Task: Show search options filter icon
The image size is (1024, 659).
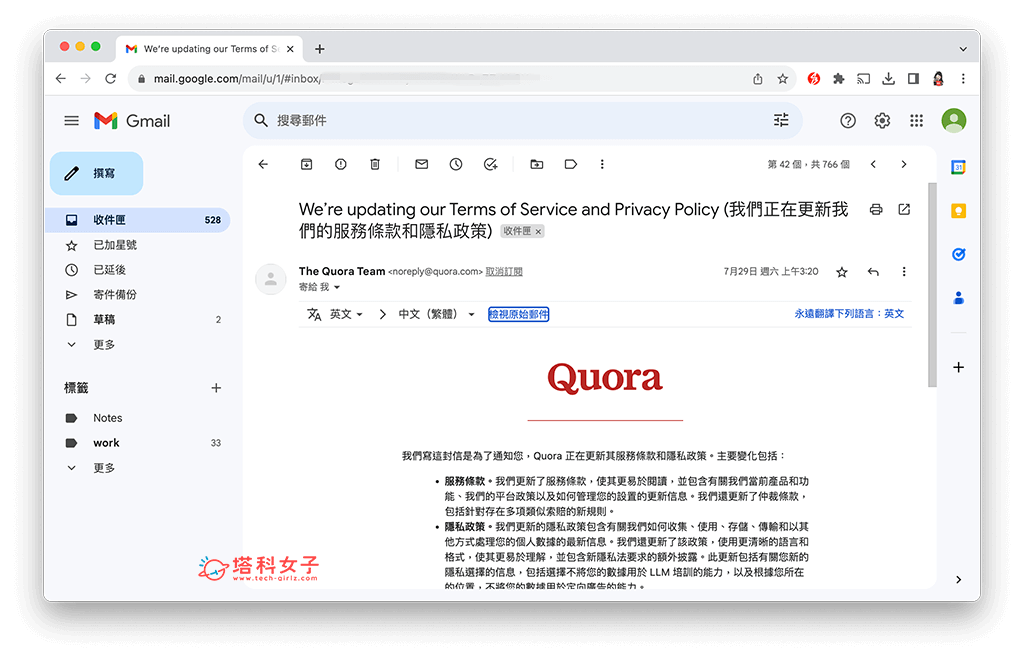Action: pos(781,120)
